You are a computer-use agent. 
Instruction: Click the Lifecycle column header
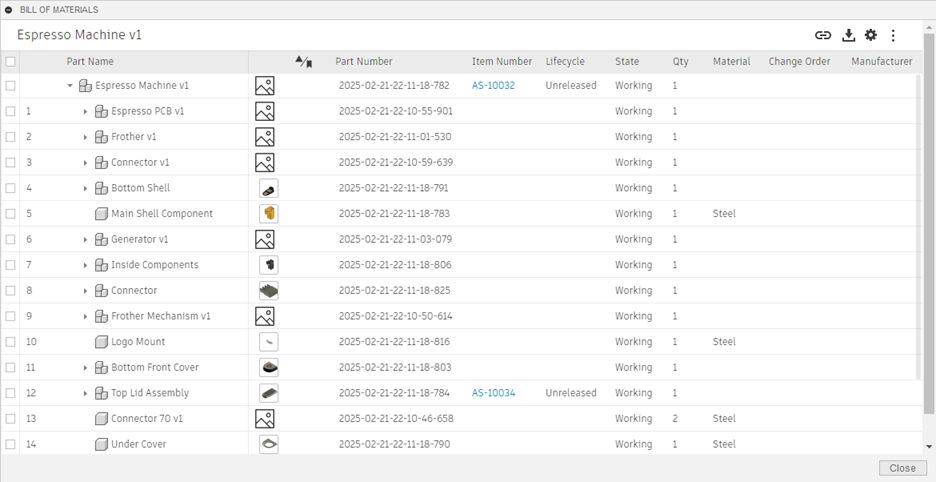click(565, 61)
